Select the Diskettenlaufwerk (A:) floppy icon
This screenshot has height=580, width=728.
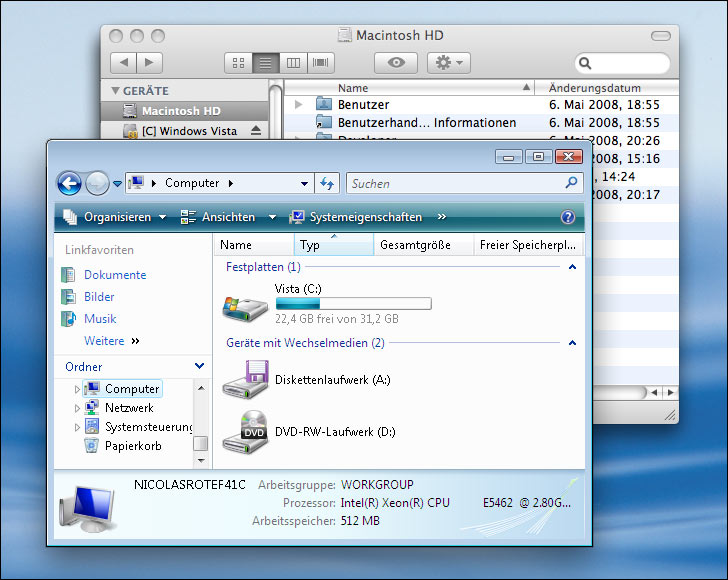[245, 379]
